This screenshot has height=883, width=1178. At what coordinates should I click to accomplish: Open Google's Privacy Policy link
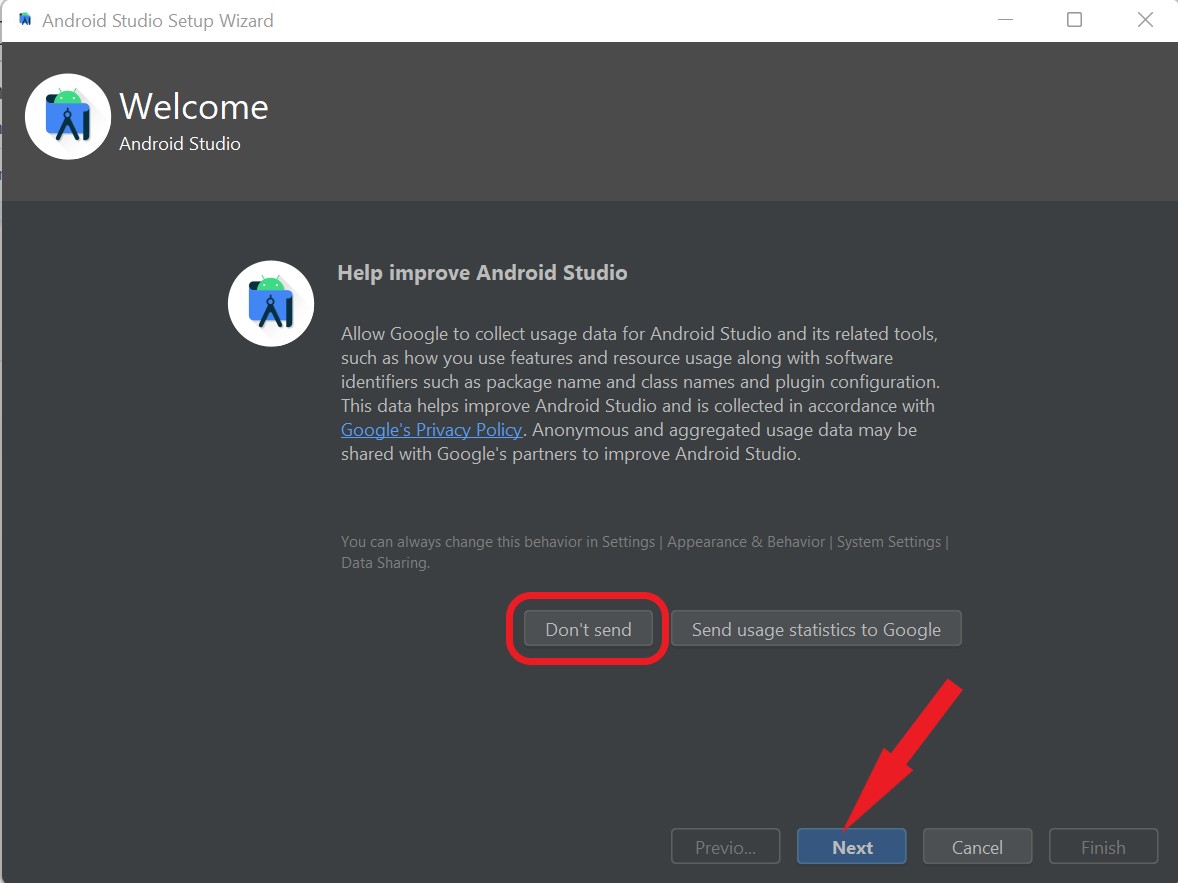coord(430,429)
